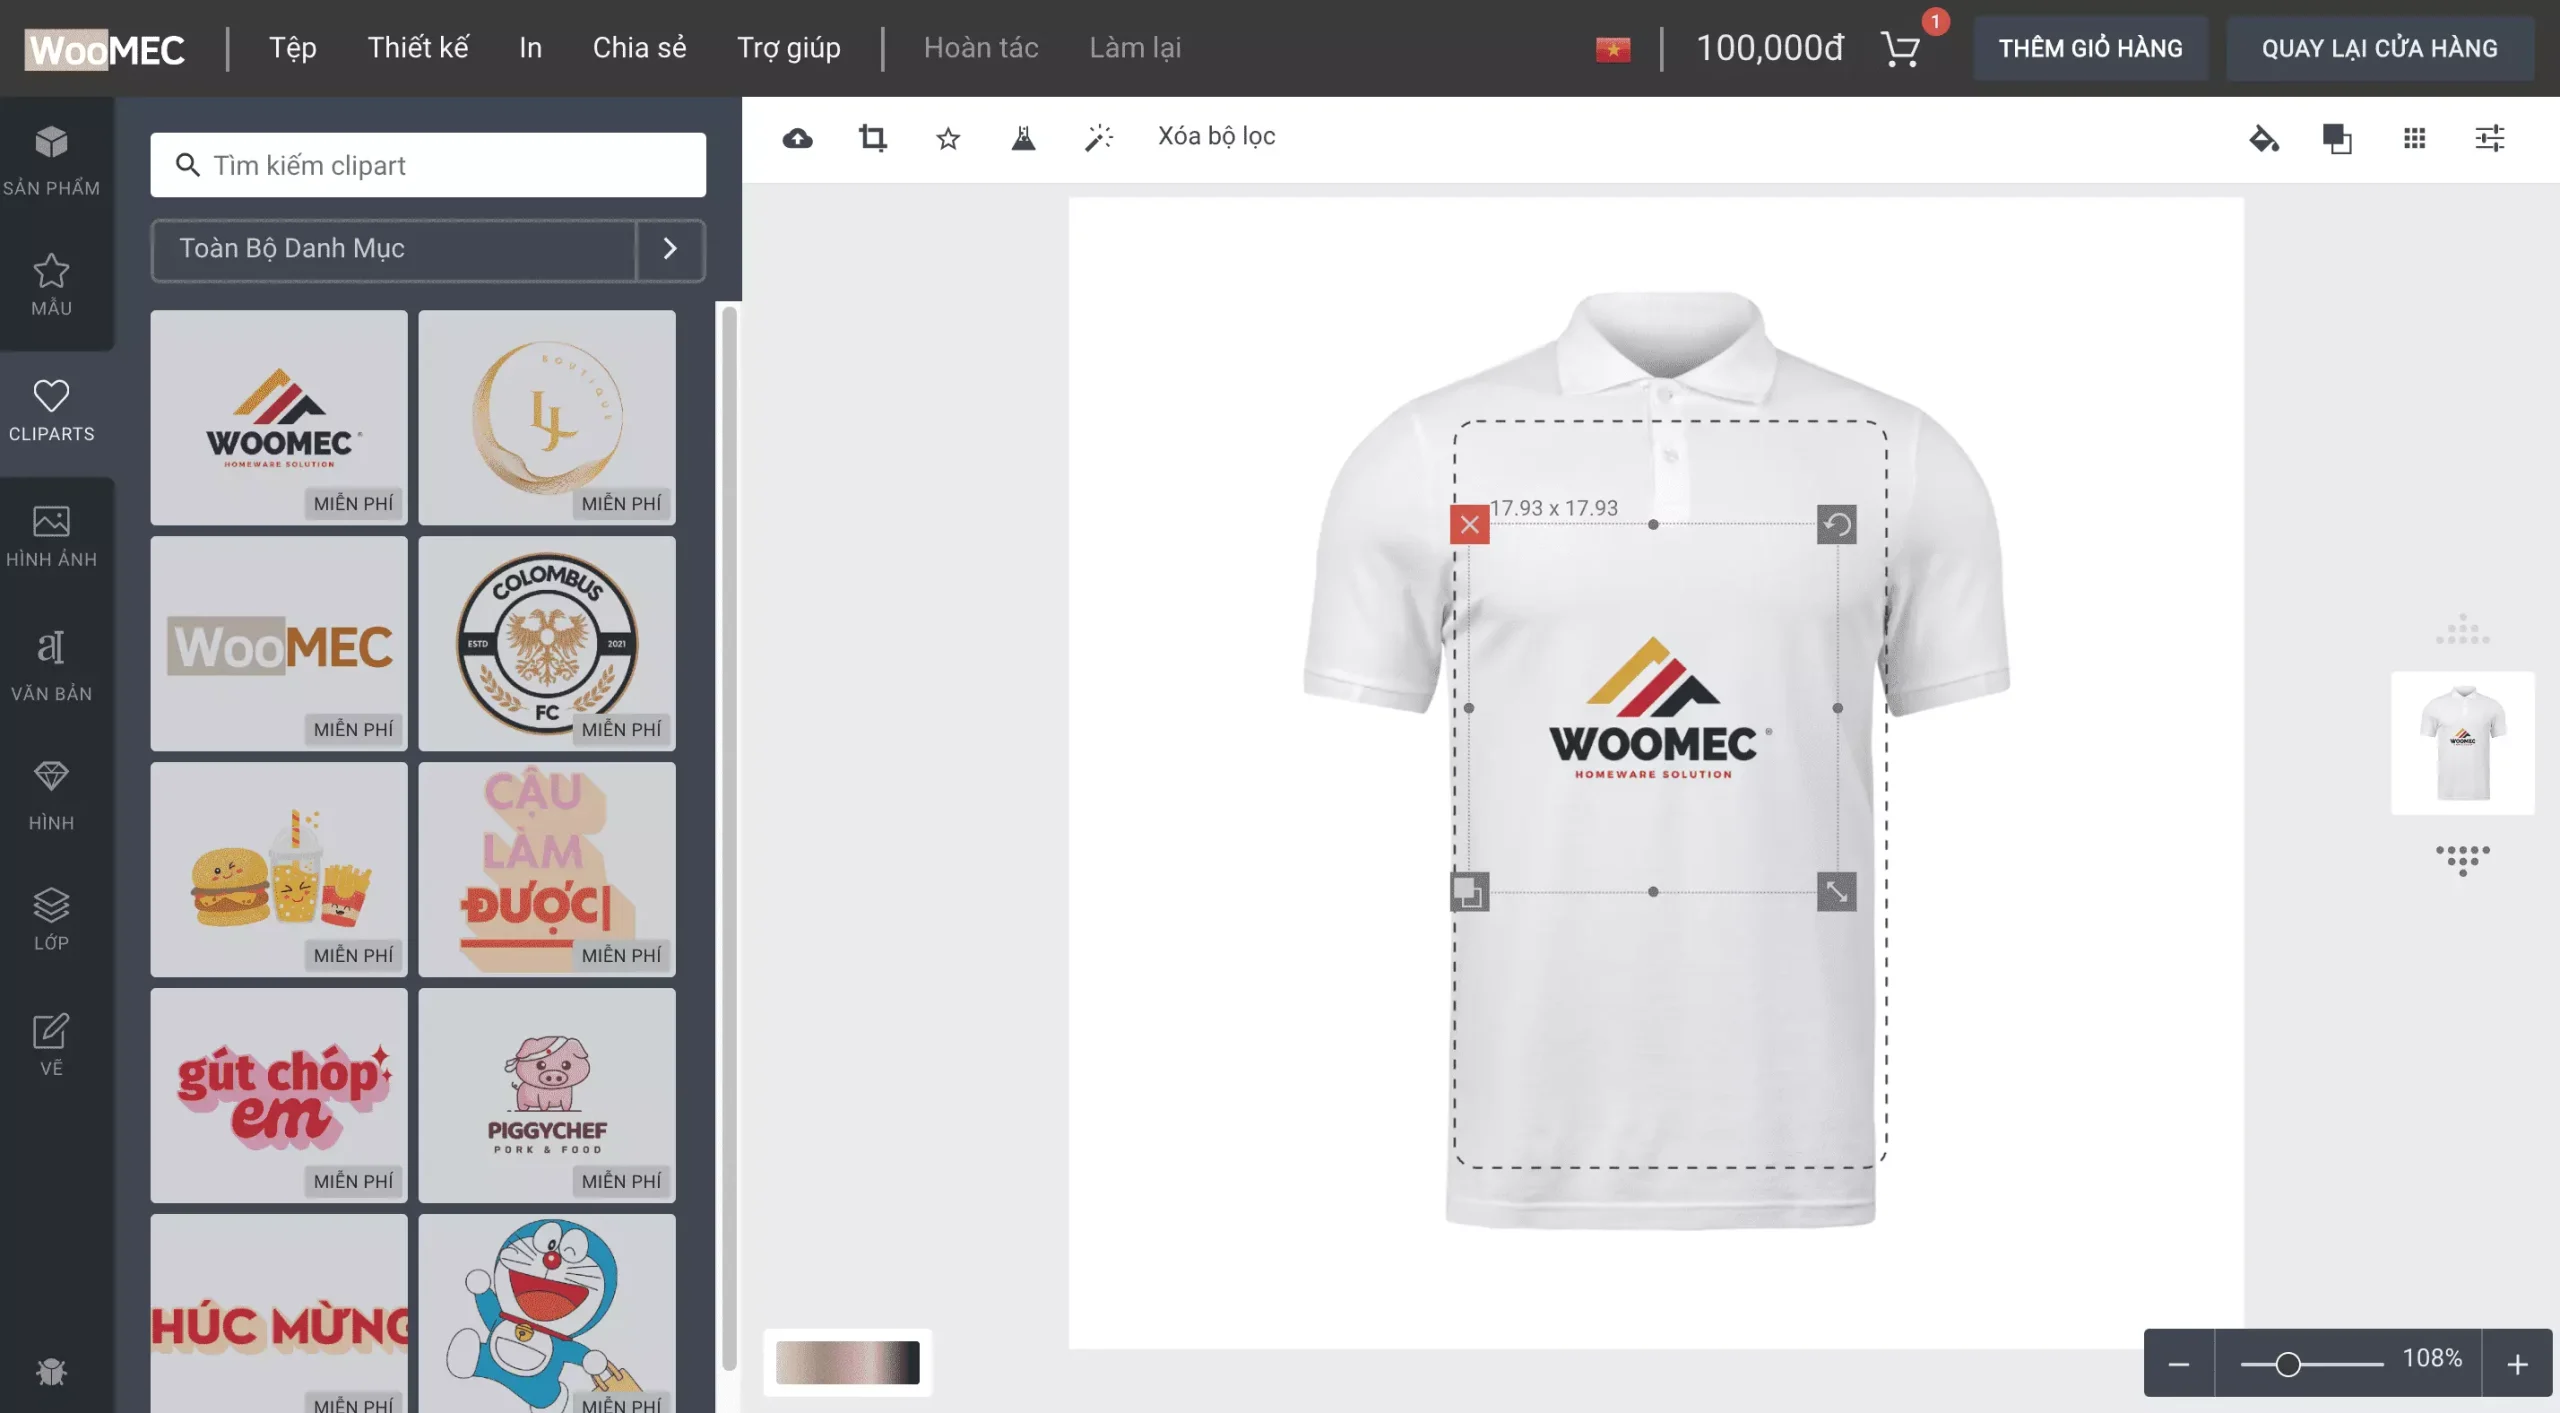Open the transform sliders settings icon
Screen dimensions: 2560x1413
pos(2489,138)
